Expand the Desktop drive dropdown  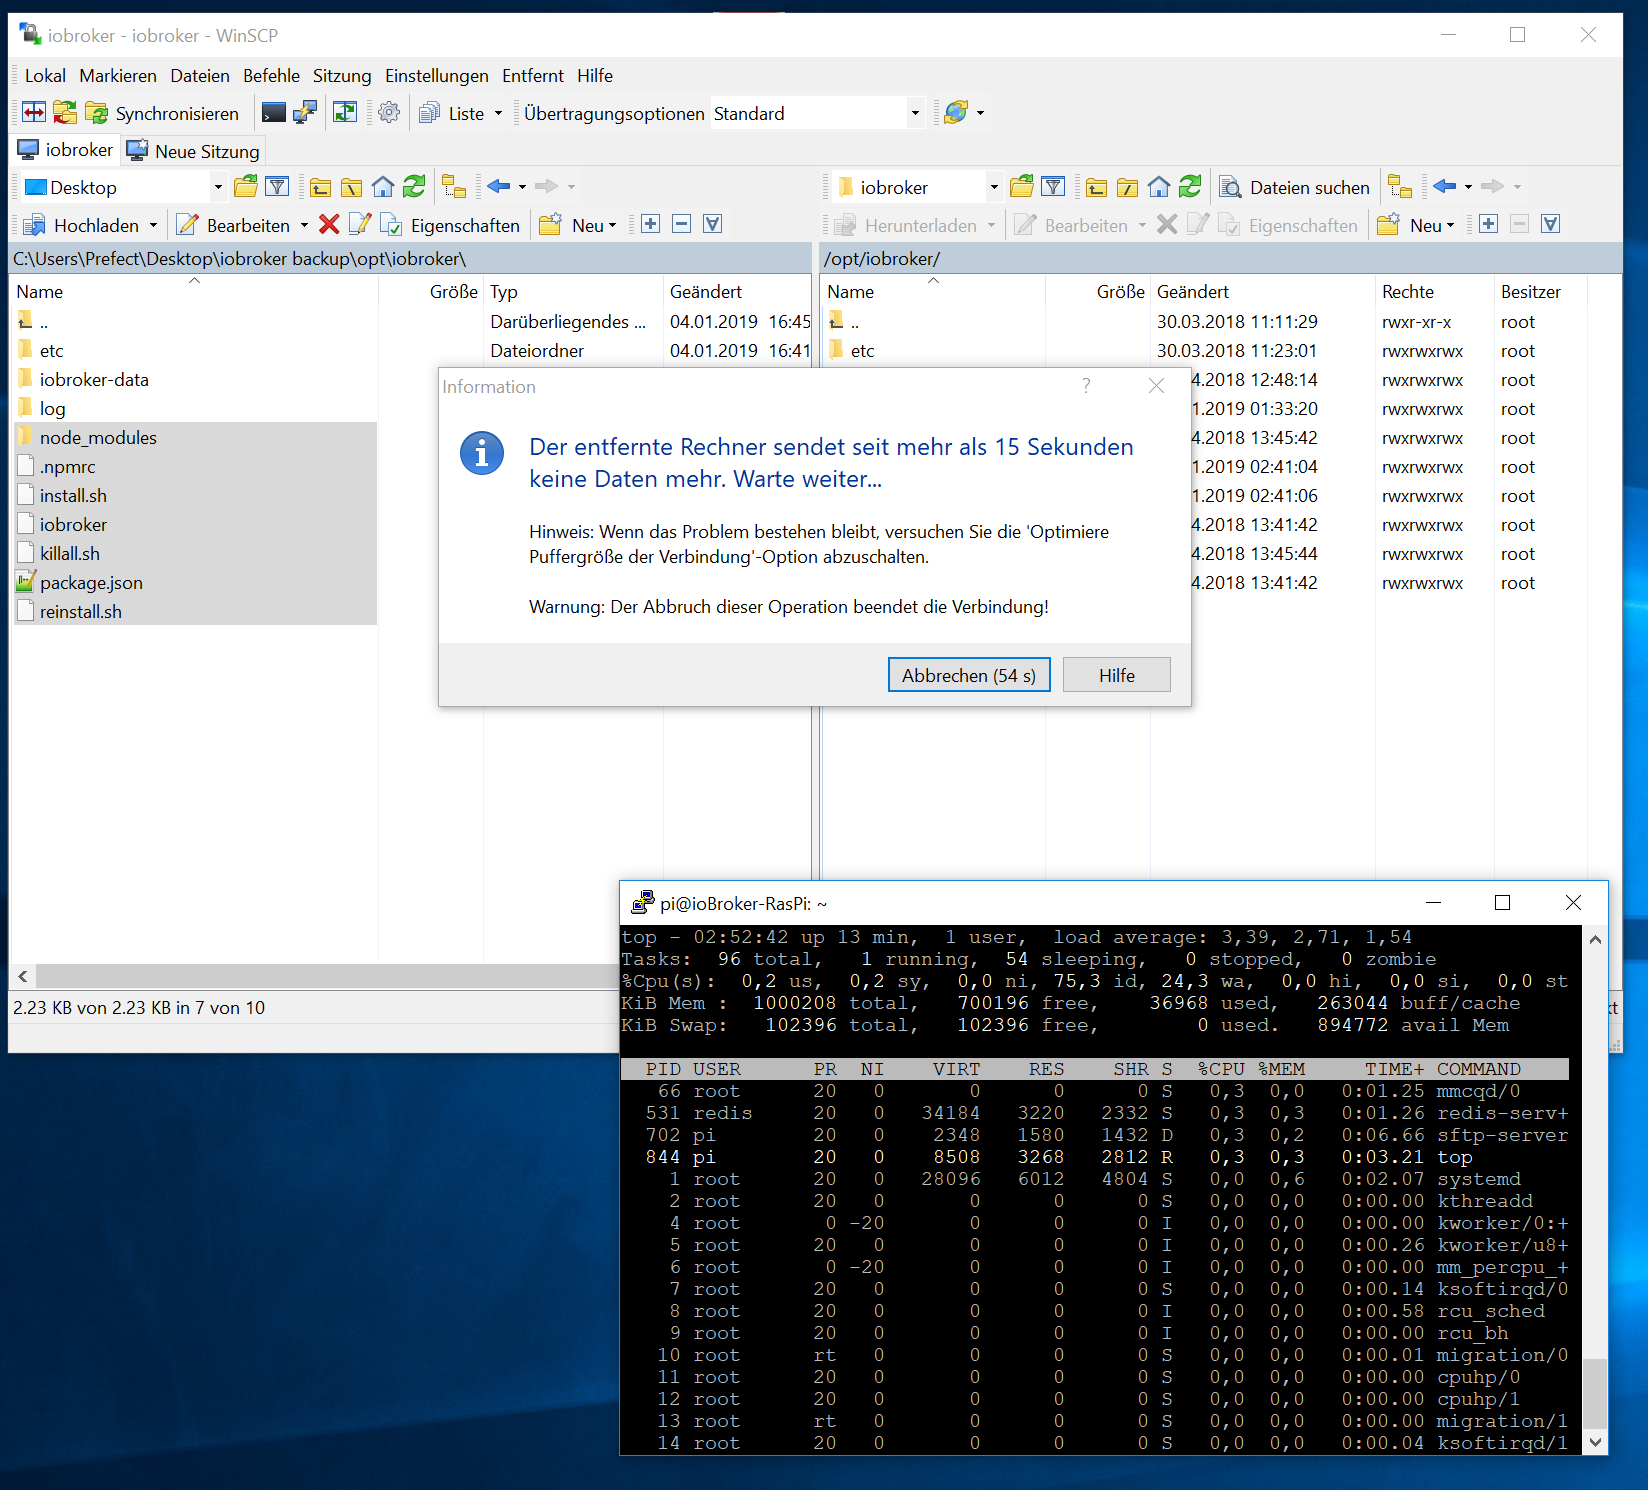pyautogui.click(x=217, y=187)
